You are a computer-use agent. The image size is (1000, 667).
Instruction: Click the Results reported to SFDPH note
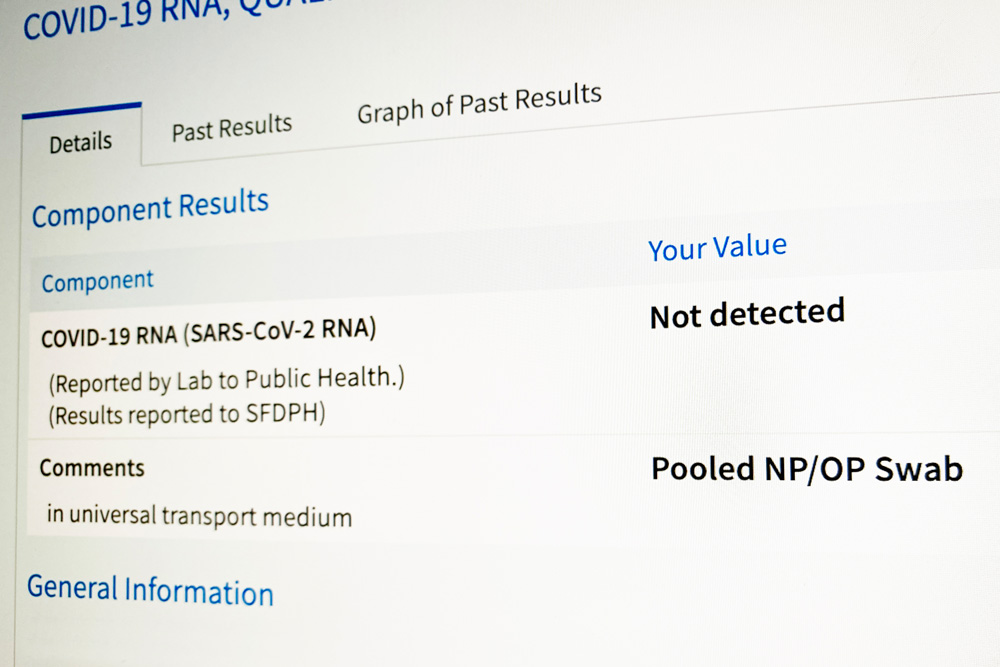(187, 414)
